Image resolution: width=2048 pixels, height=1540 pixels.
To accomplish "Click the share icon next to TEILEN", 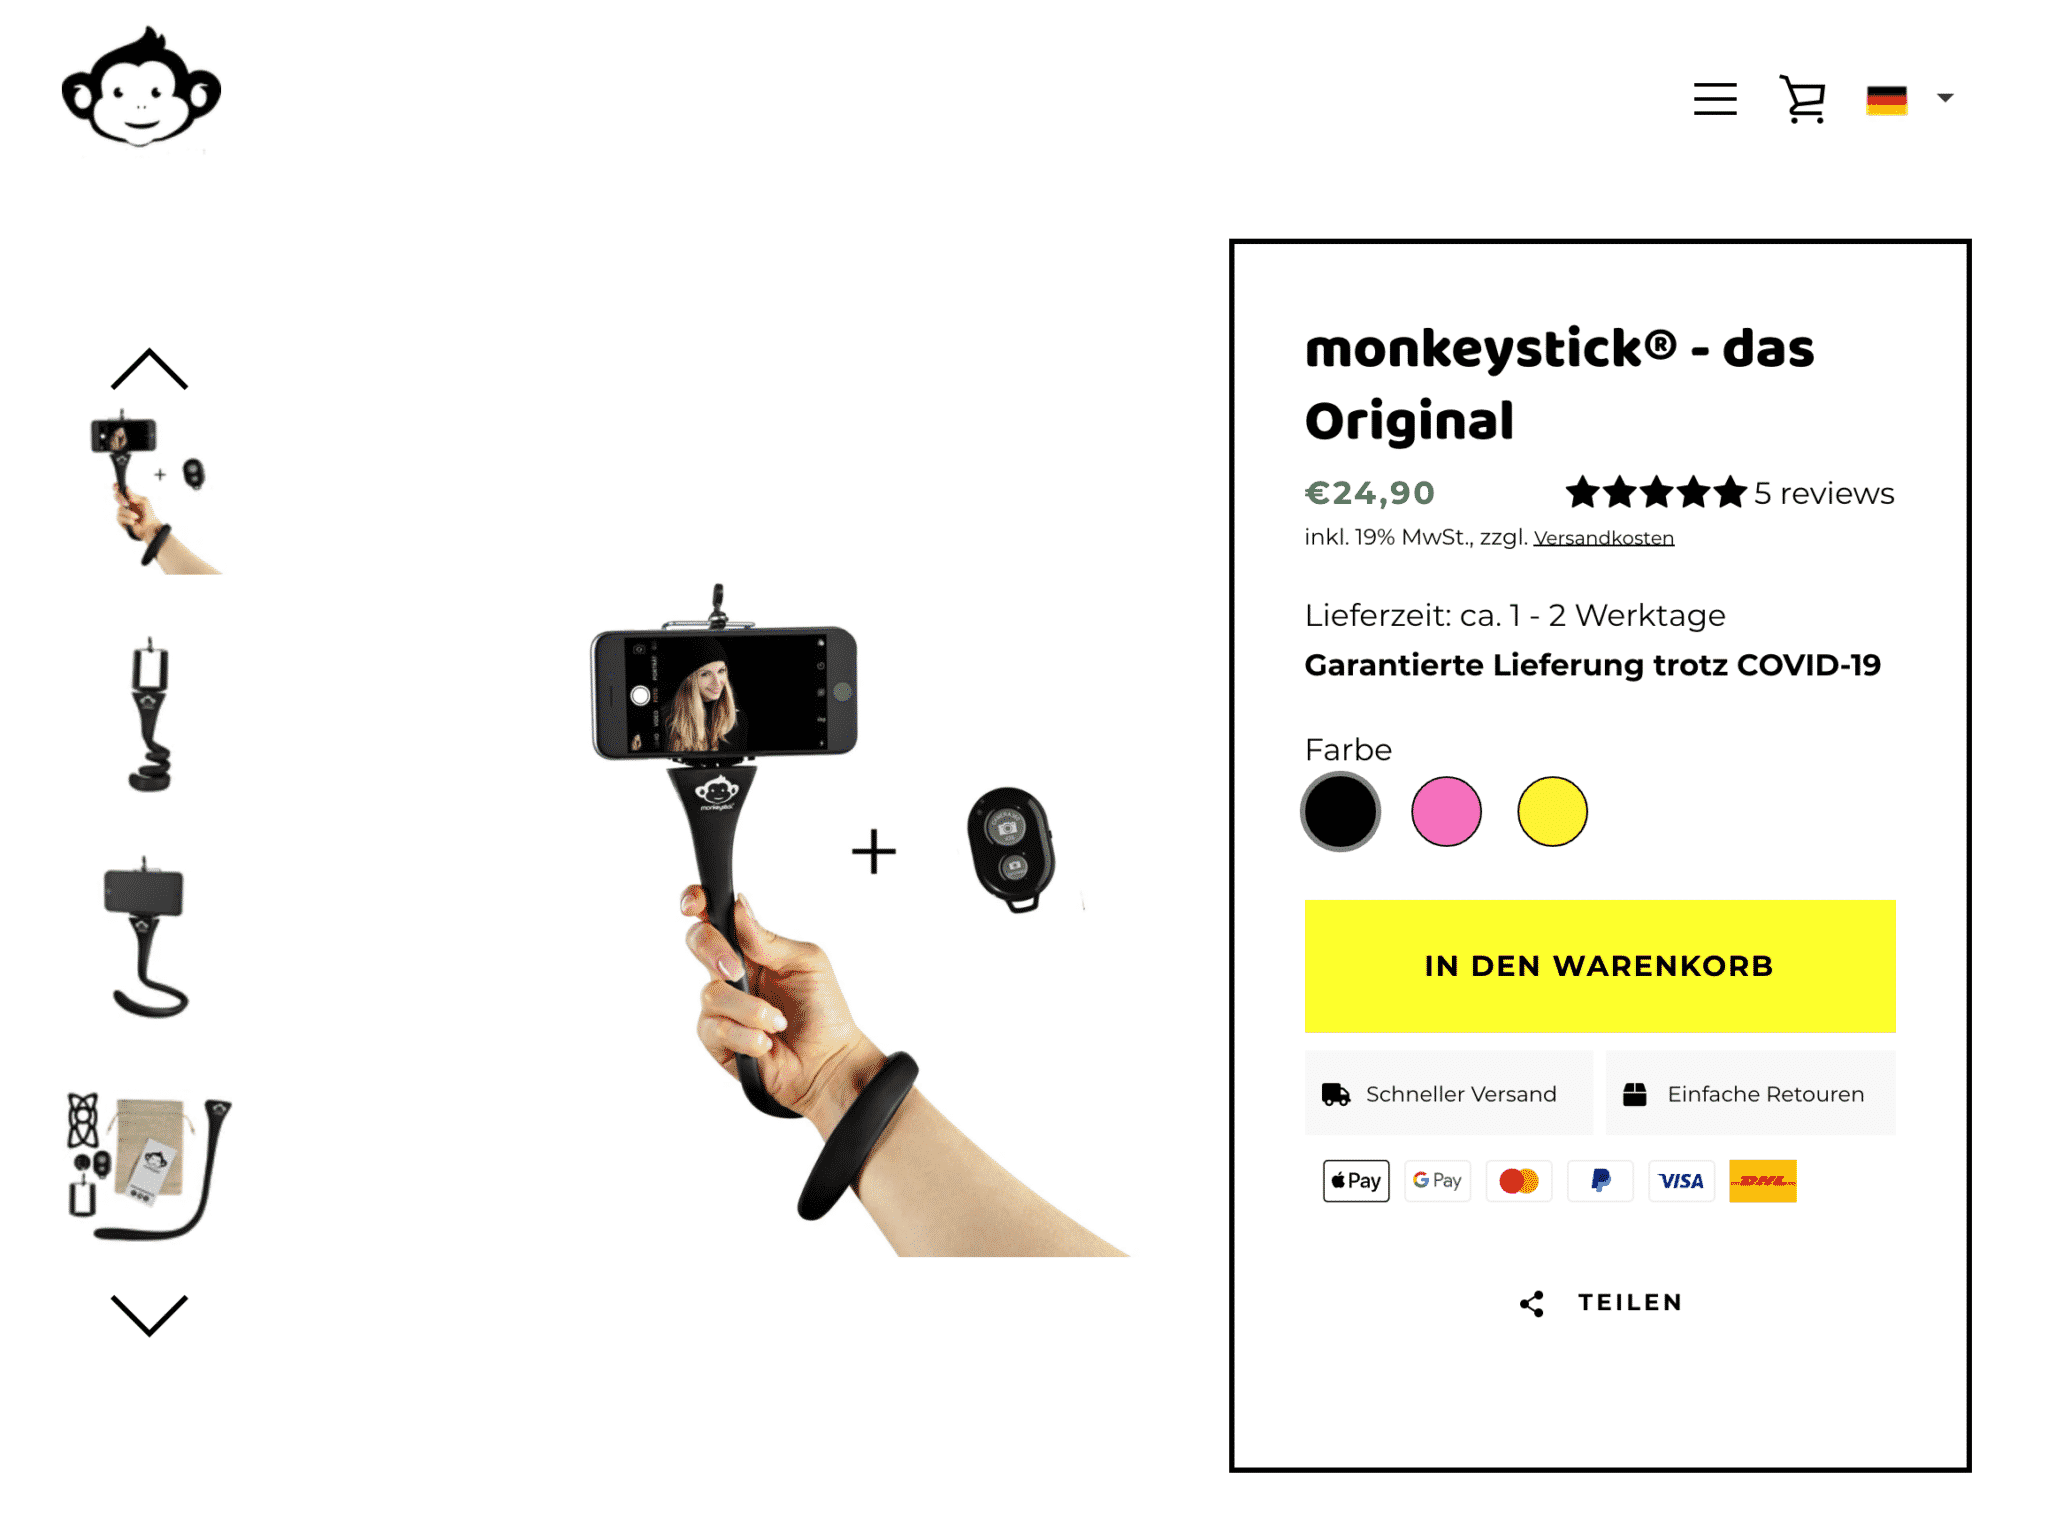I will (1531, 1303).
